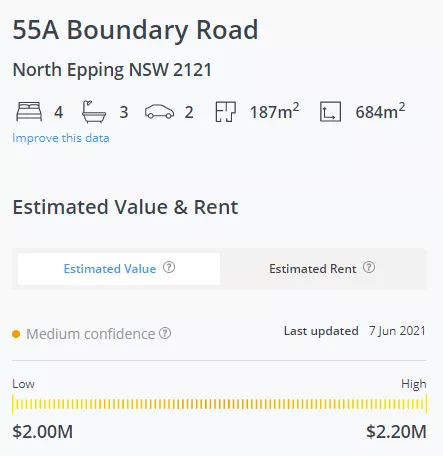
Task: Click the 684m² land area value
Action: tap(380, 111)
